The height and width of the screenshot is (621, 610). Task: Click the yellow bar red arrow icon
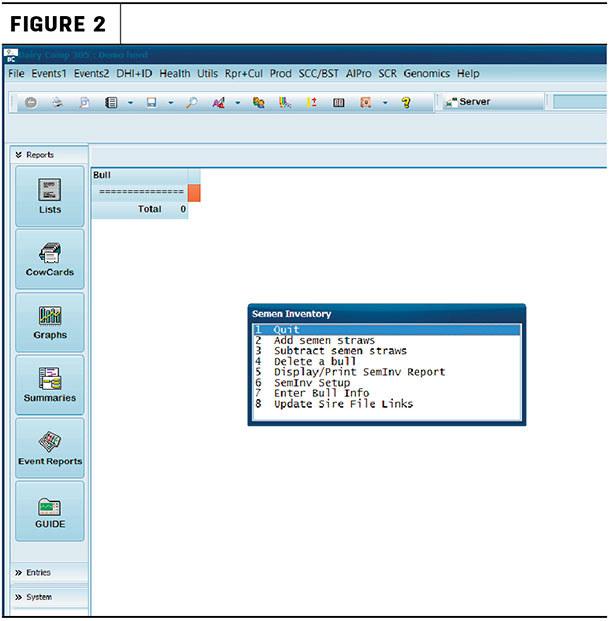click(x=312, y=103)
